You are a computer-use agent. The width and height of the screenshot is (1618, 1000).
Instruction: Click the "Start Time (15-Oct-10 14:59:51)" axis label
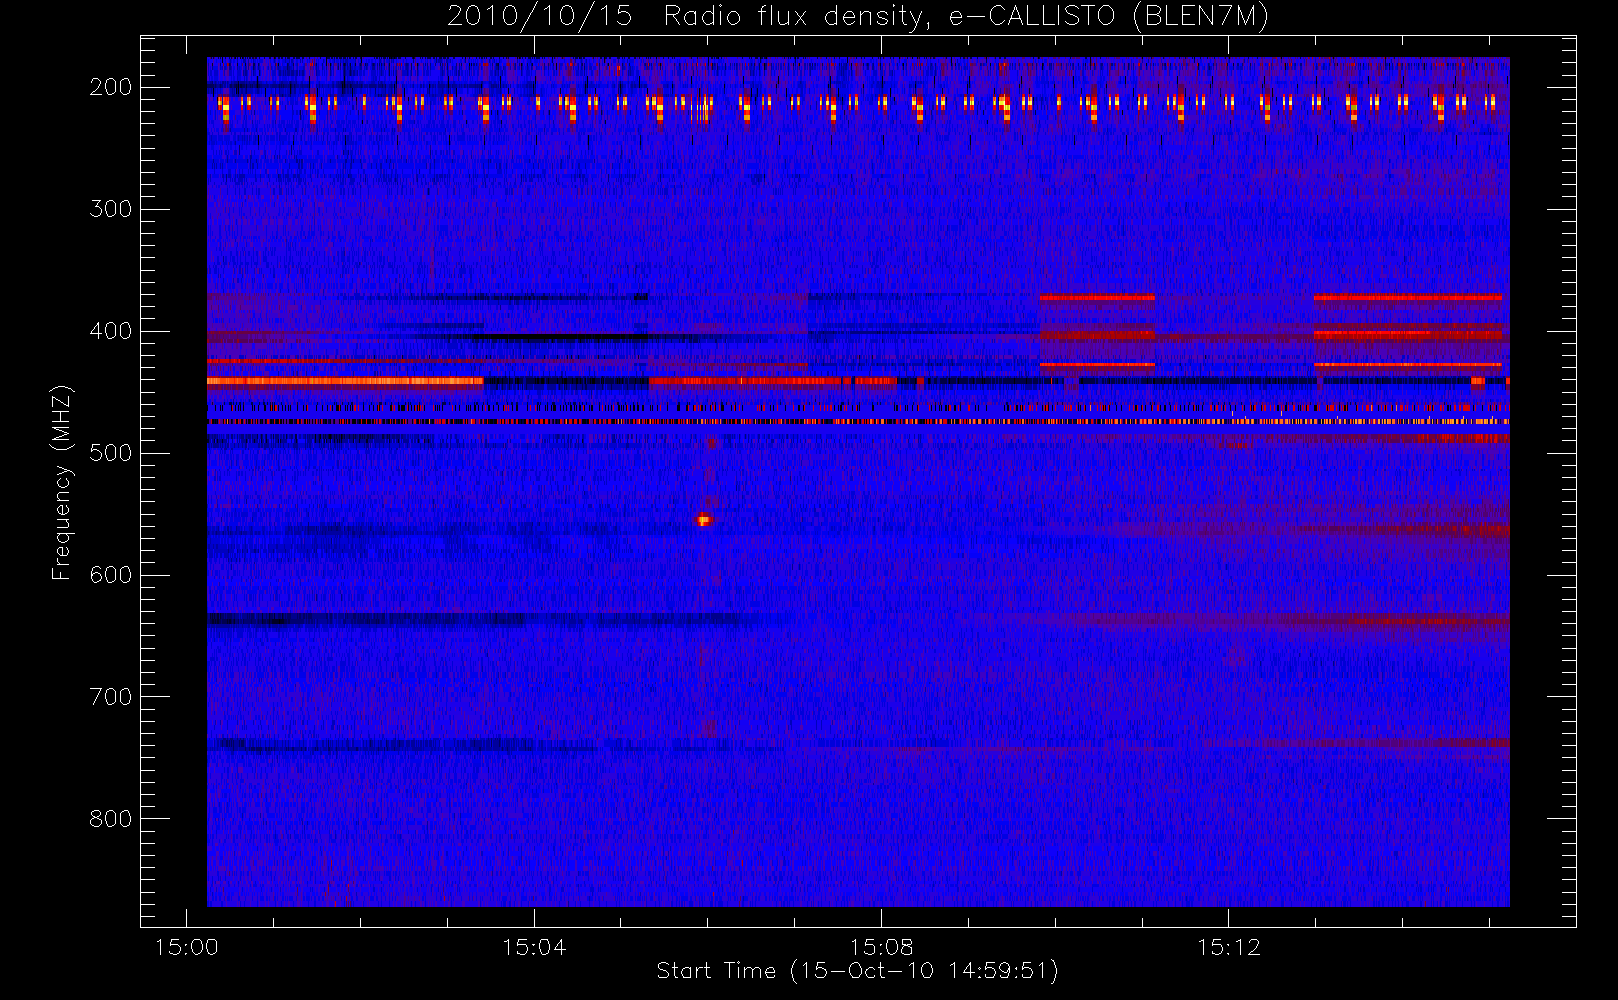857,970
